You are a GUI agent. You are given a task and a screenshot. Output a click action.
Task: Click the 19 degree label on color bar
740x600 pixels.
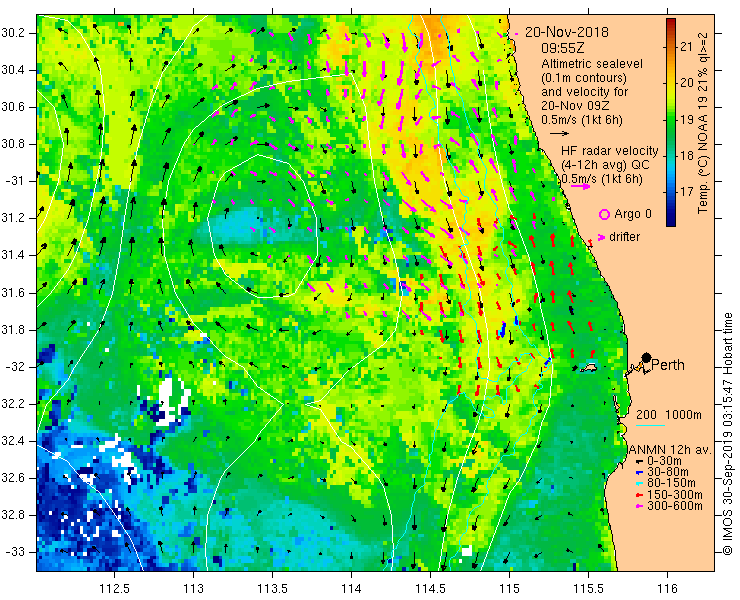point(687,119)
